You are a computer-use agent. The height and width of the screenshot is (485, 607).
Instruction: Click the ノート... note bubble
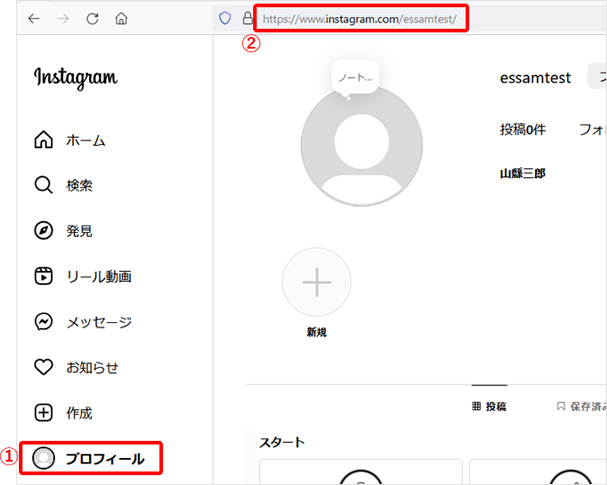click(x=355, y=77)
